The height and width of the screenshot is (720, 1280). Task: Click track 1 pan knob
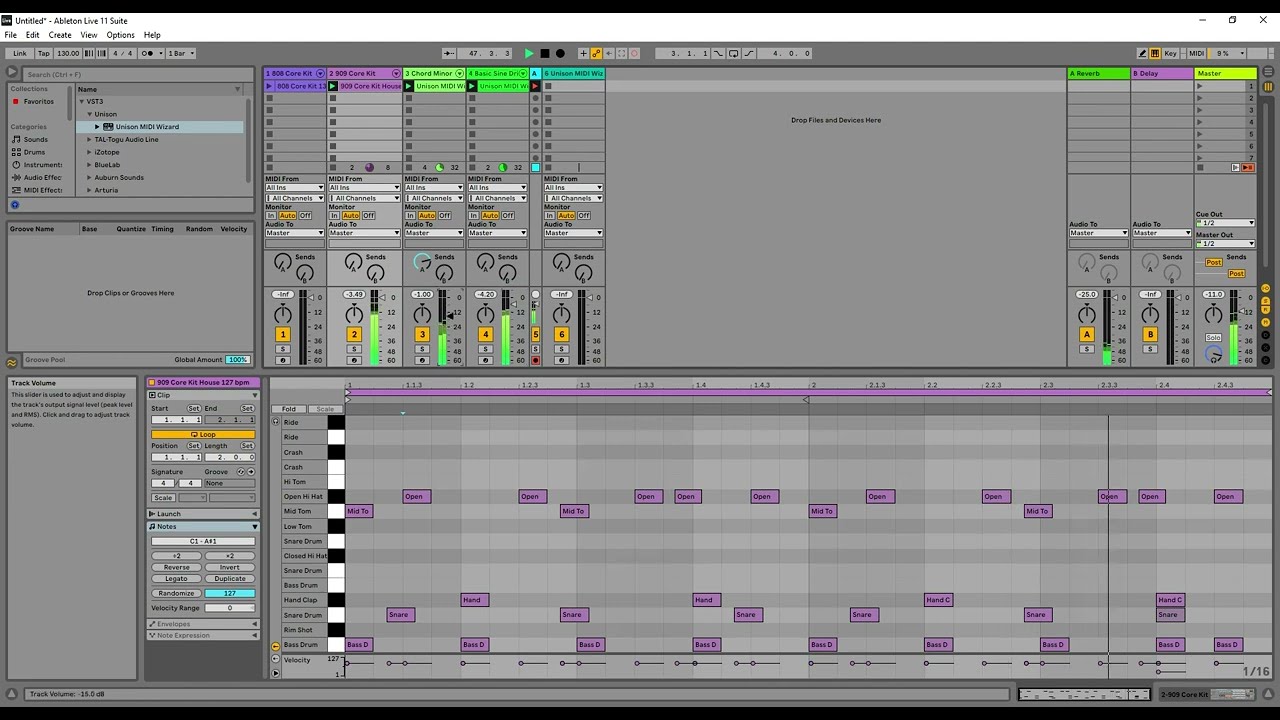tap(283, 314)
